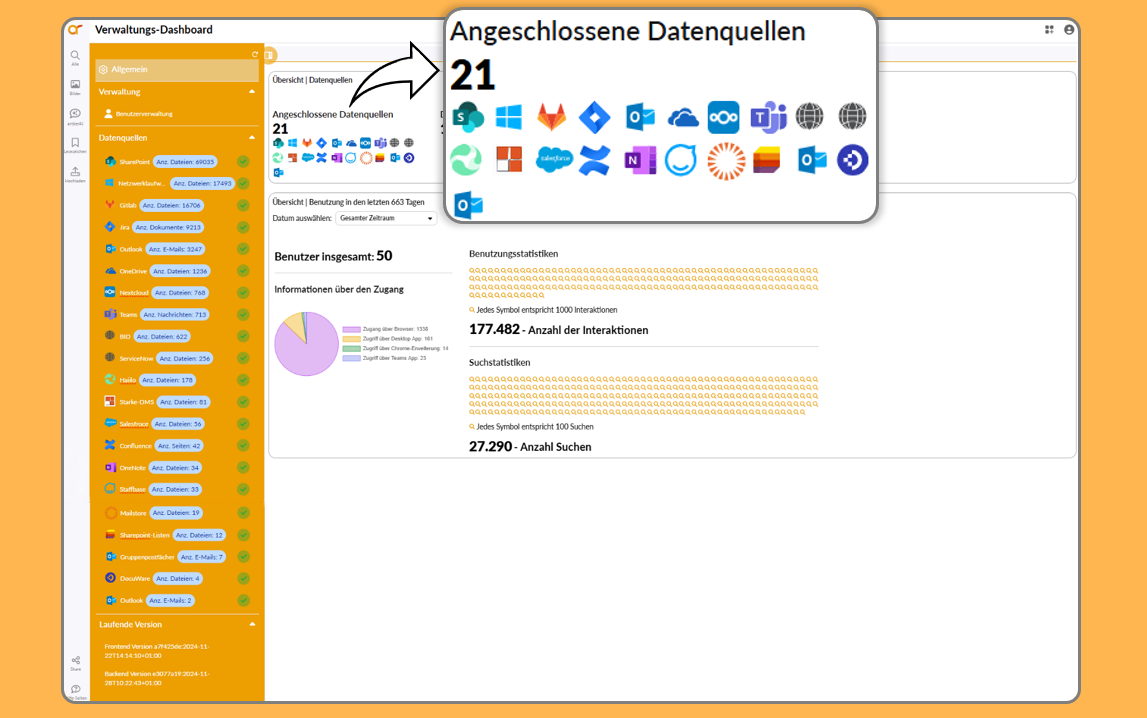This screenshot has height=718, width=1147.
Task: Collapse the Verwaltung section arrow
Action: (x=252, y=91)
